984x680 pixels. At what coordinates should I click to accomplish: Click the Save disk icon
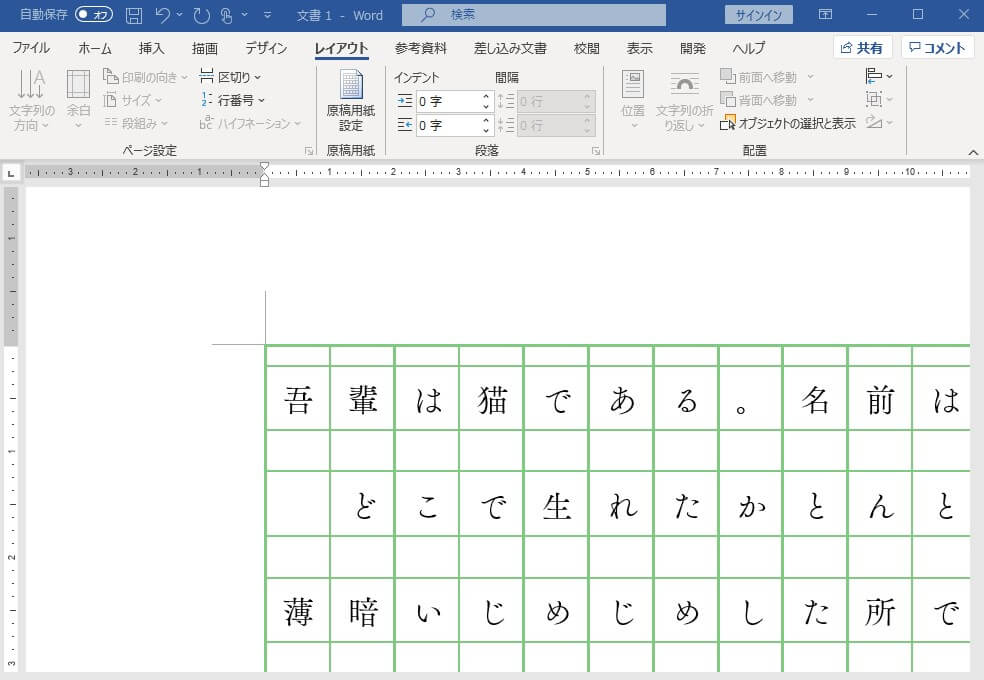[x=134, y=15]
